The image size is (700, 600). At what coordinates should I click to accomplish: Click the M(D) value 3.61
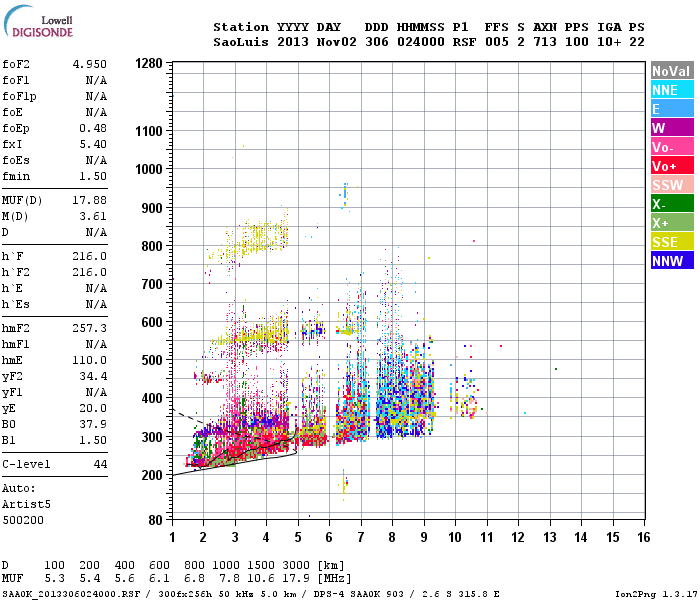pos(93,216)
